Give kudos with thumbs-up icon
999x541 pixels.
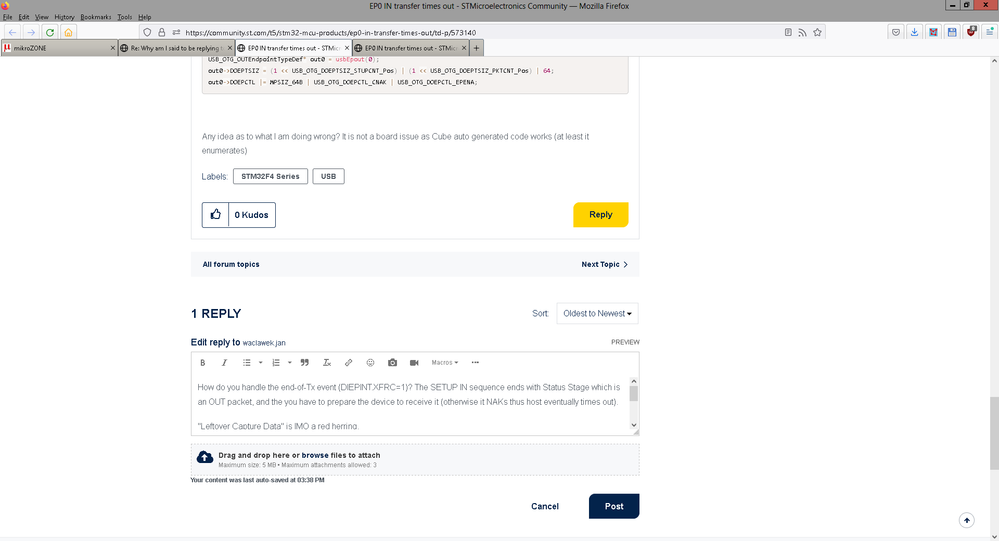click(x=215, y=215)
